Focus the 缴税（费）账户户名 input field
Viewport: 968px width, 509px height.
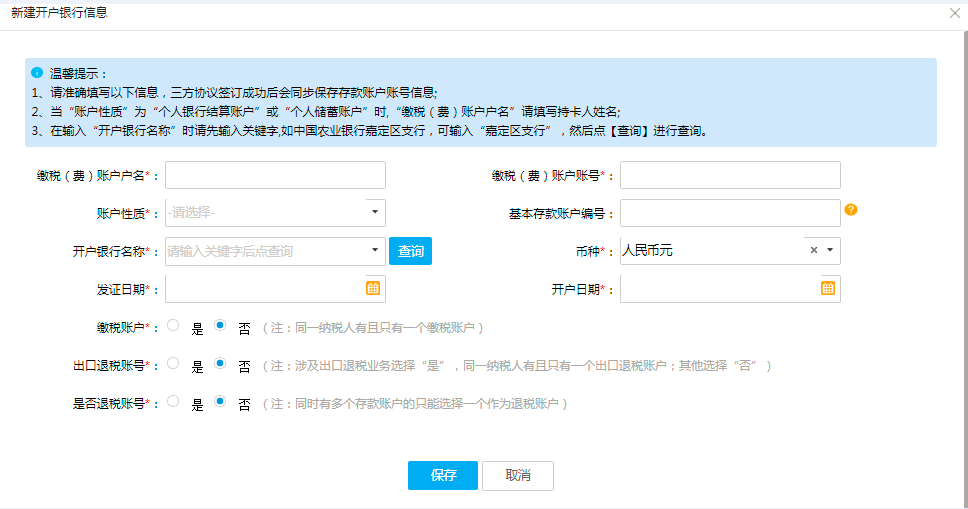tap(275, 175)
